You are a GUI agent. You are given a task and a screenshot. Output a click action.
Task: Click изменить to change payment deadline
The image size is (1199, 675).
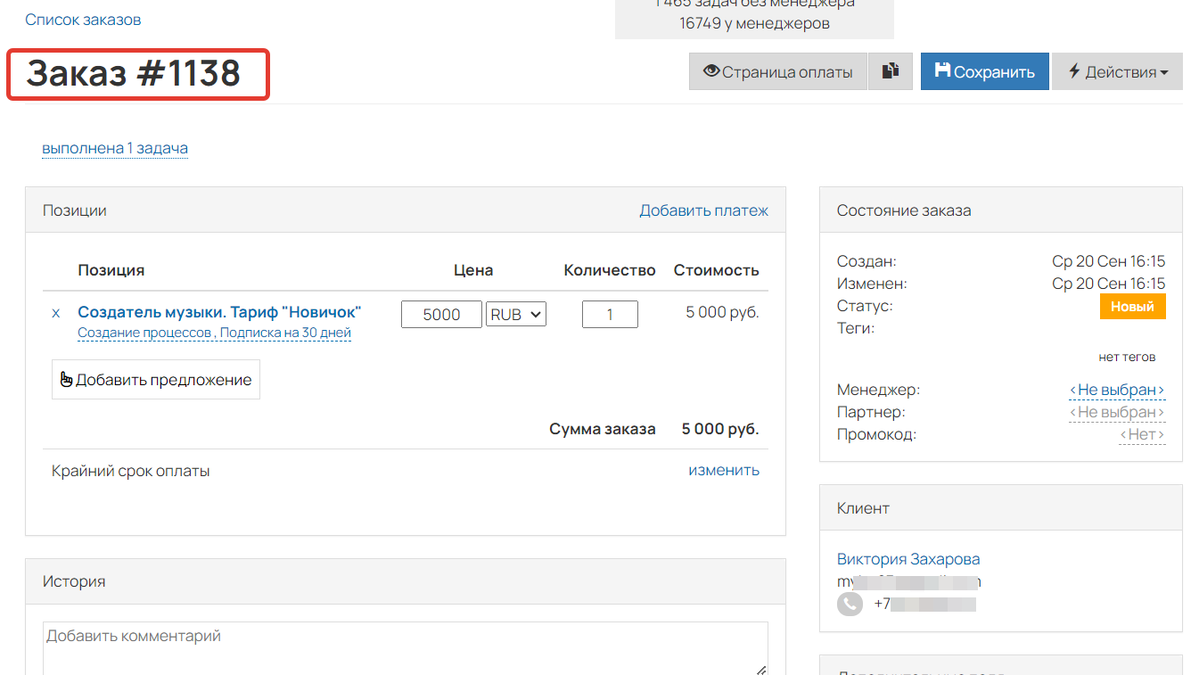(723, 470)
